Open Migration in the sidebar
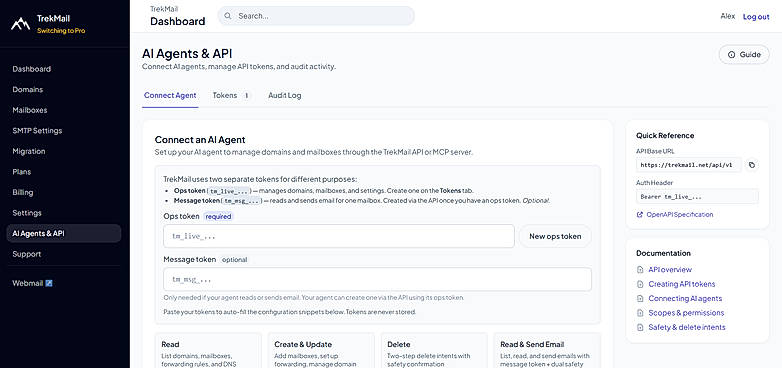Screen dimensions: 782x368 64,151
